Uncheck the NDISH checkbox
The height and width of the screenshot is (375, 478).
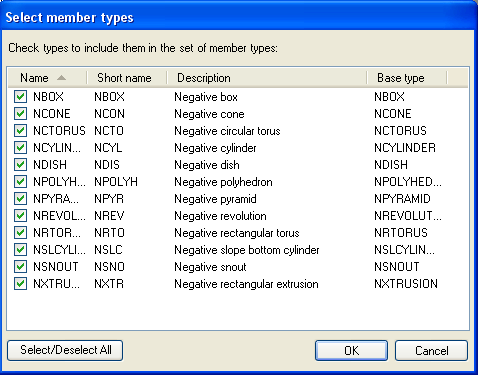pyautogui.click(x=20, y=165)
